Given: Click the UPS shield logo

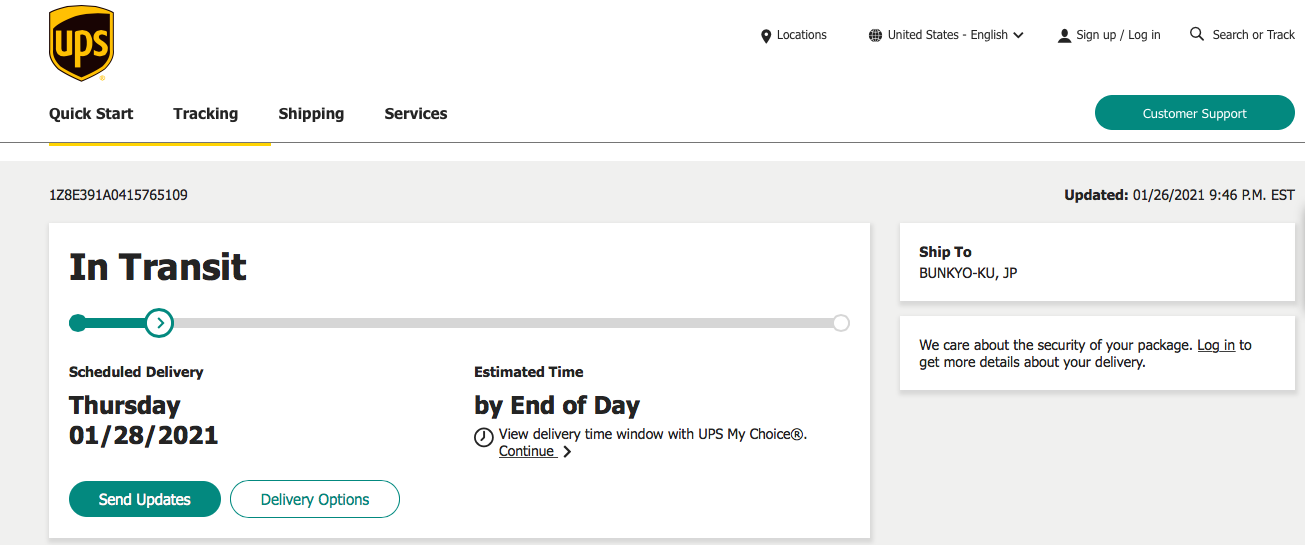Looking at the screenshot, I should [x=81, y=43].
